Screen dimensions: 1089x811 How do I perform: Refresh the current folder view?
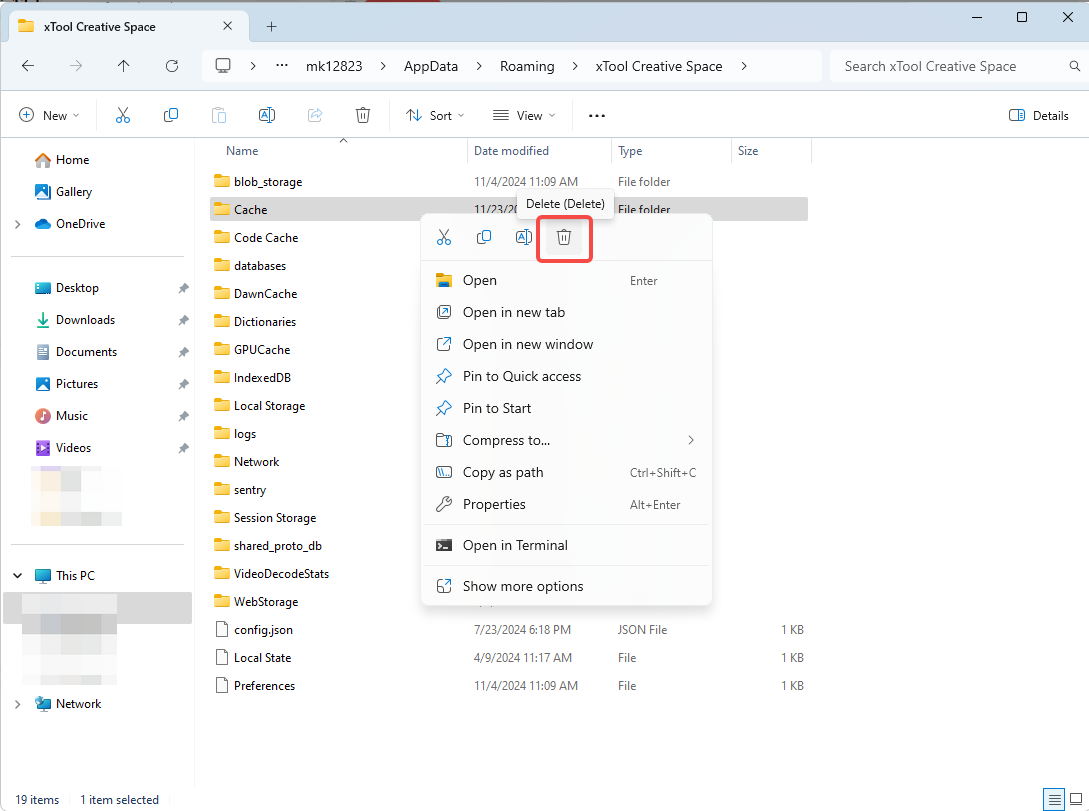coord(172,66)
